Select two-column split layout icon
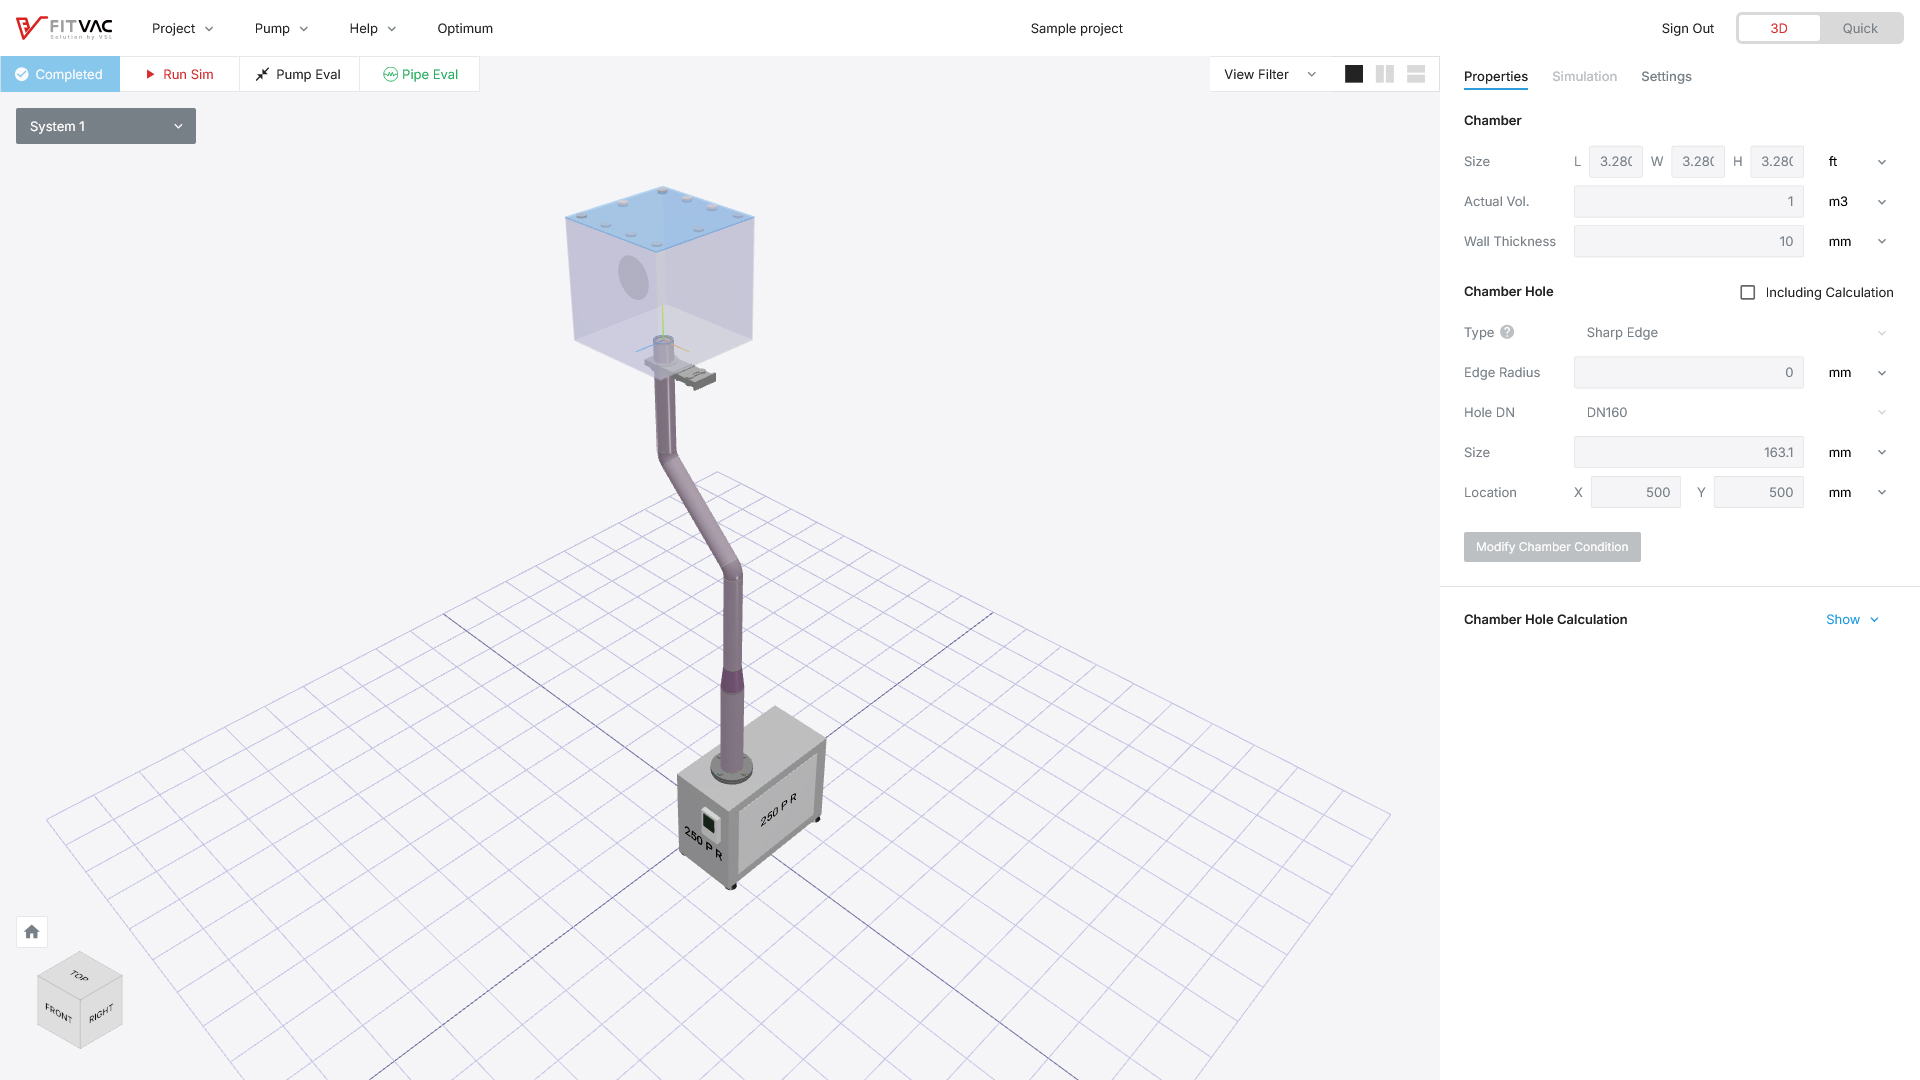 click(x=1385, y=74)
